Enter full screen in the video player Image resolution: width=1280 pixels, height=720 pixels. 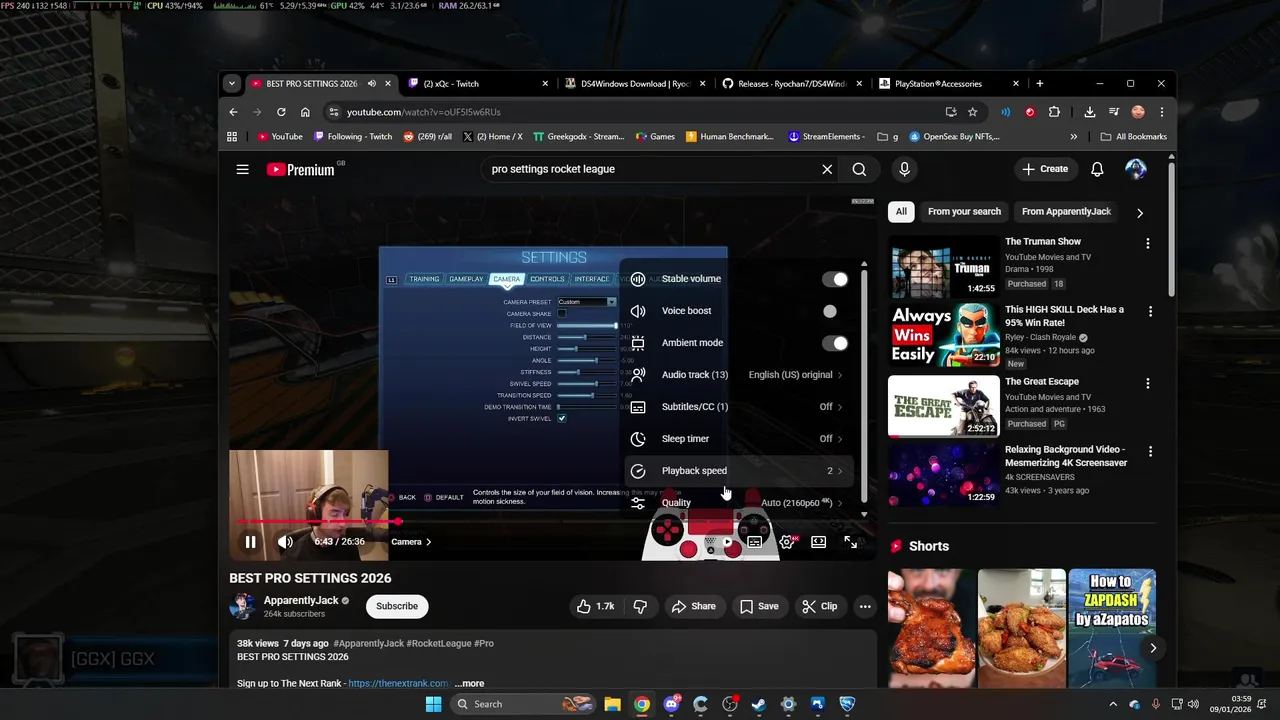[x=850, y=542]
